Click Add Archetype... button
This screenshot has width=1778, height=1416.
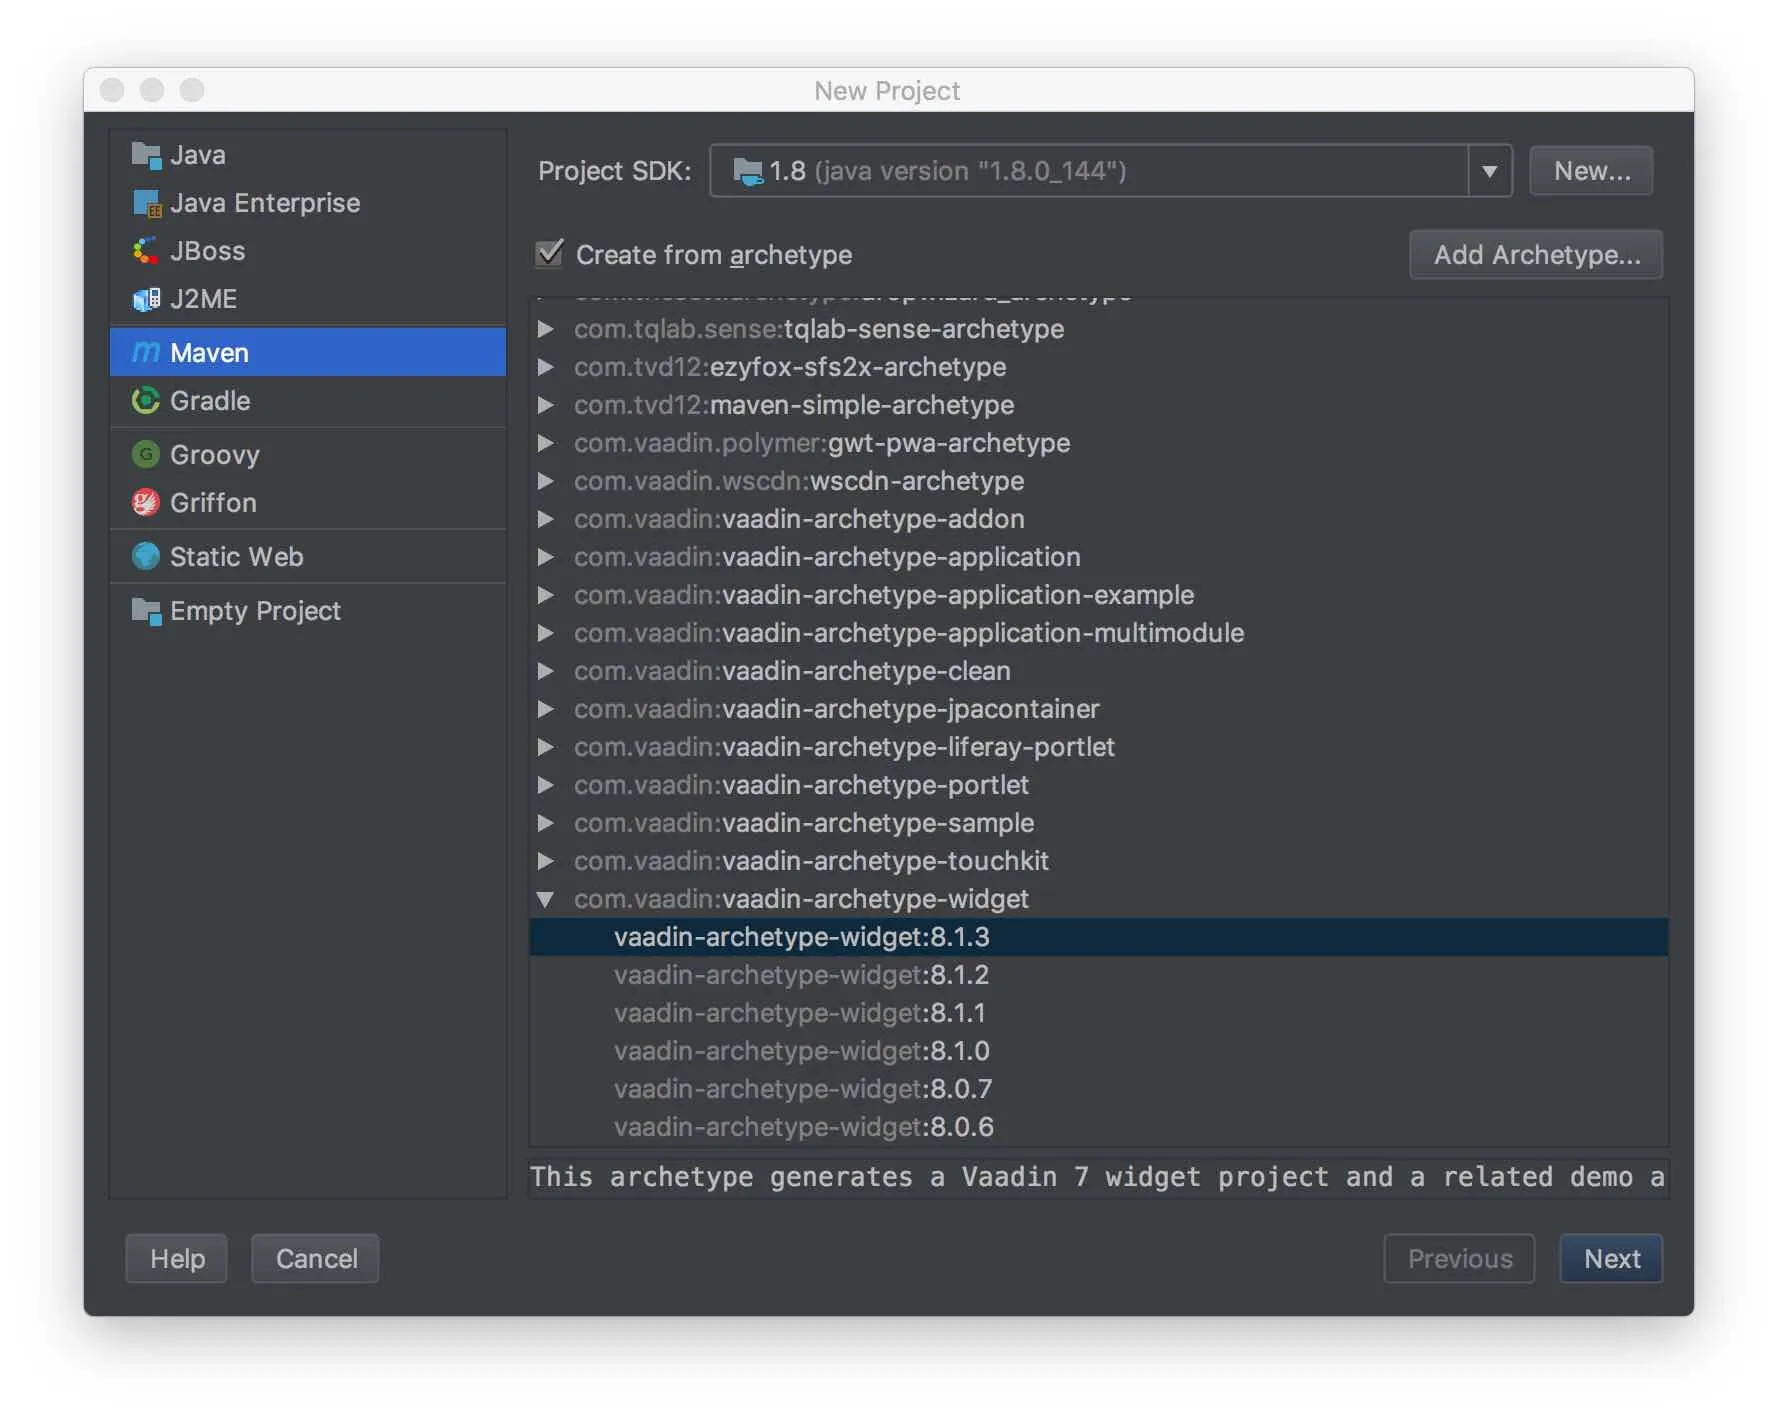(1536, 255)
